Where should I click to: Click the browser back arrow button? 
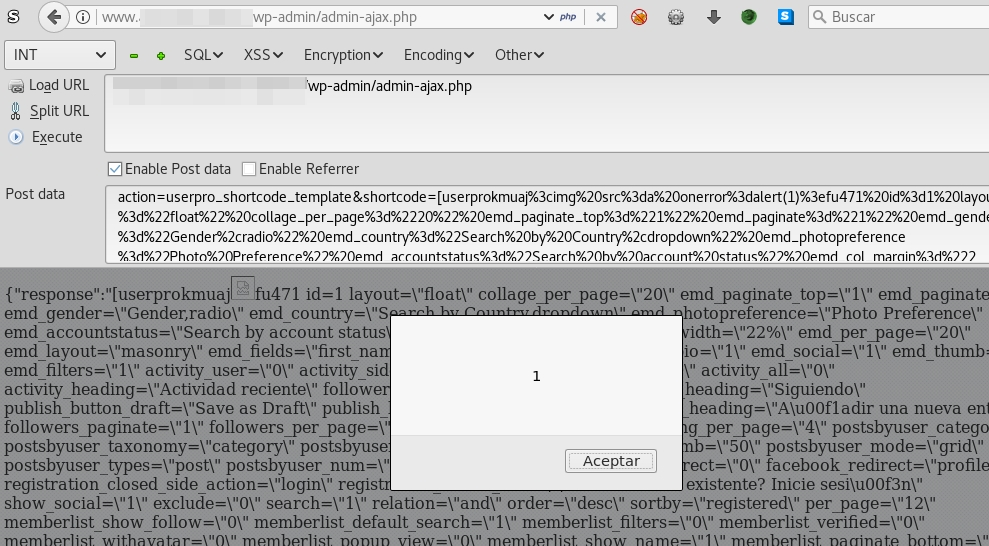53,17
